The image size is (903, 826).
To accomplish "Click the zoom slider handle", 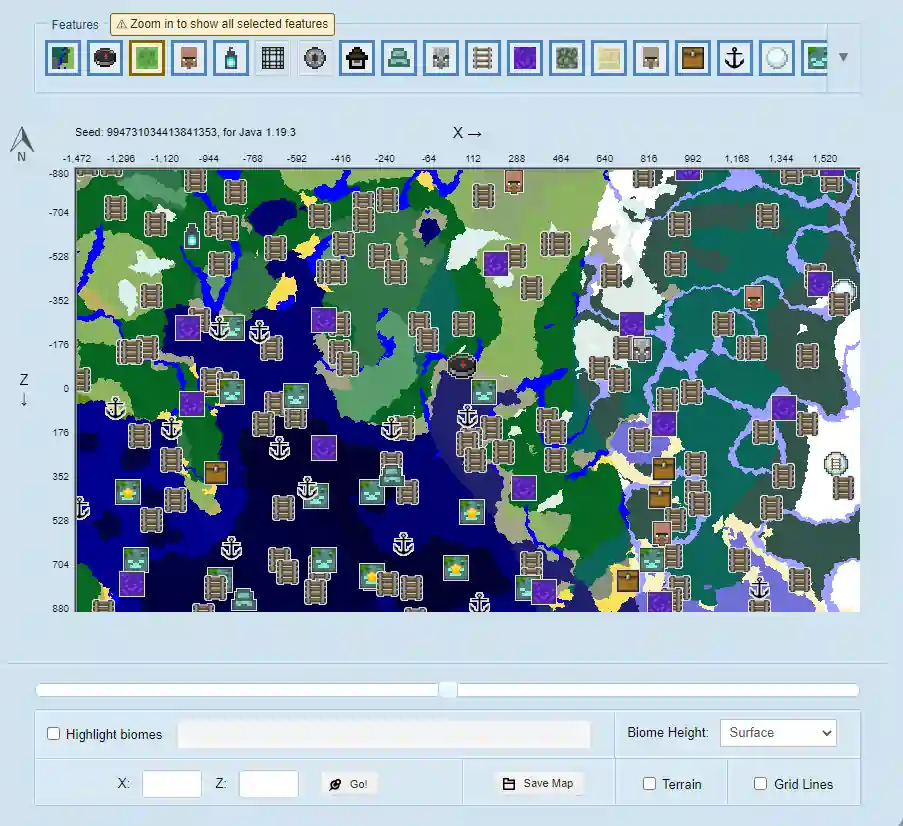I will coord(448,689).
